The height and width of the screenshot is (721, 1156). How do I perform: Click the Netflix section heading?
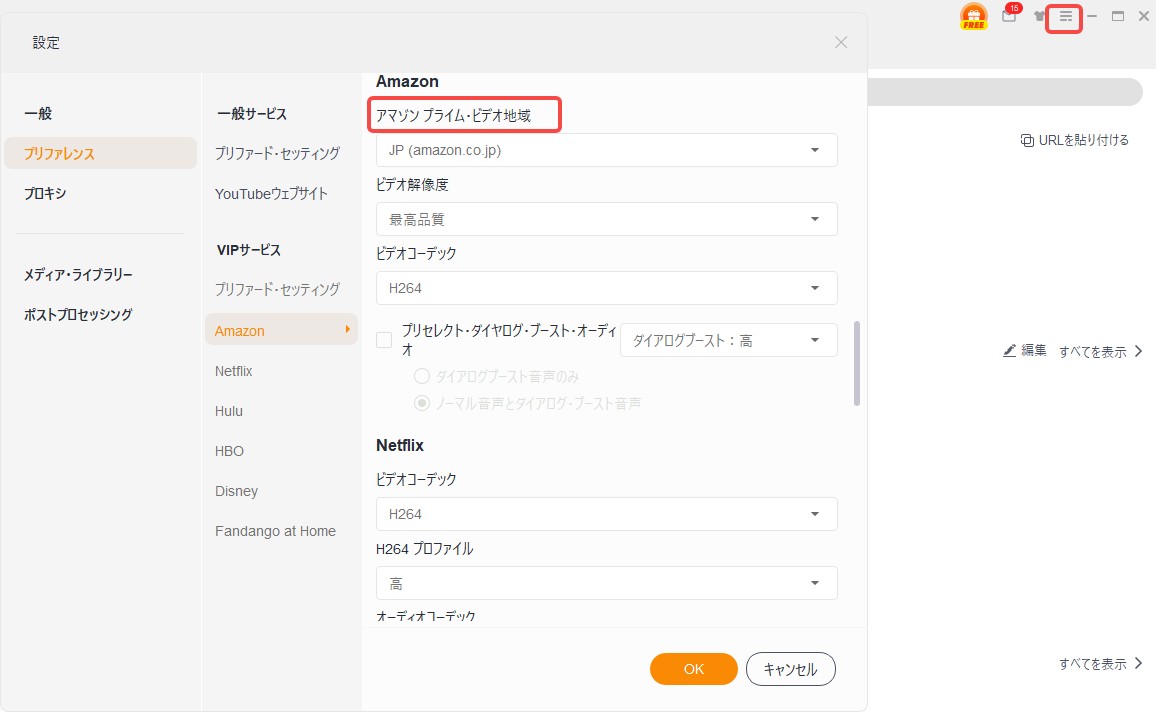pyautogui.click(x=400, y=445)
